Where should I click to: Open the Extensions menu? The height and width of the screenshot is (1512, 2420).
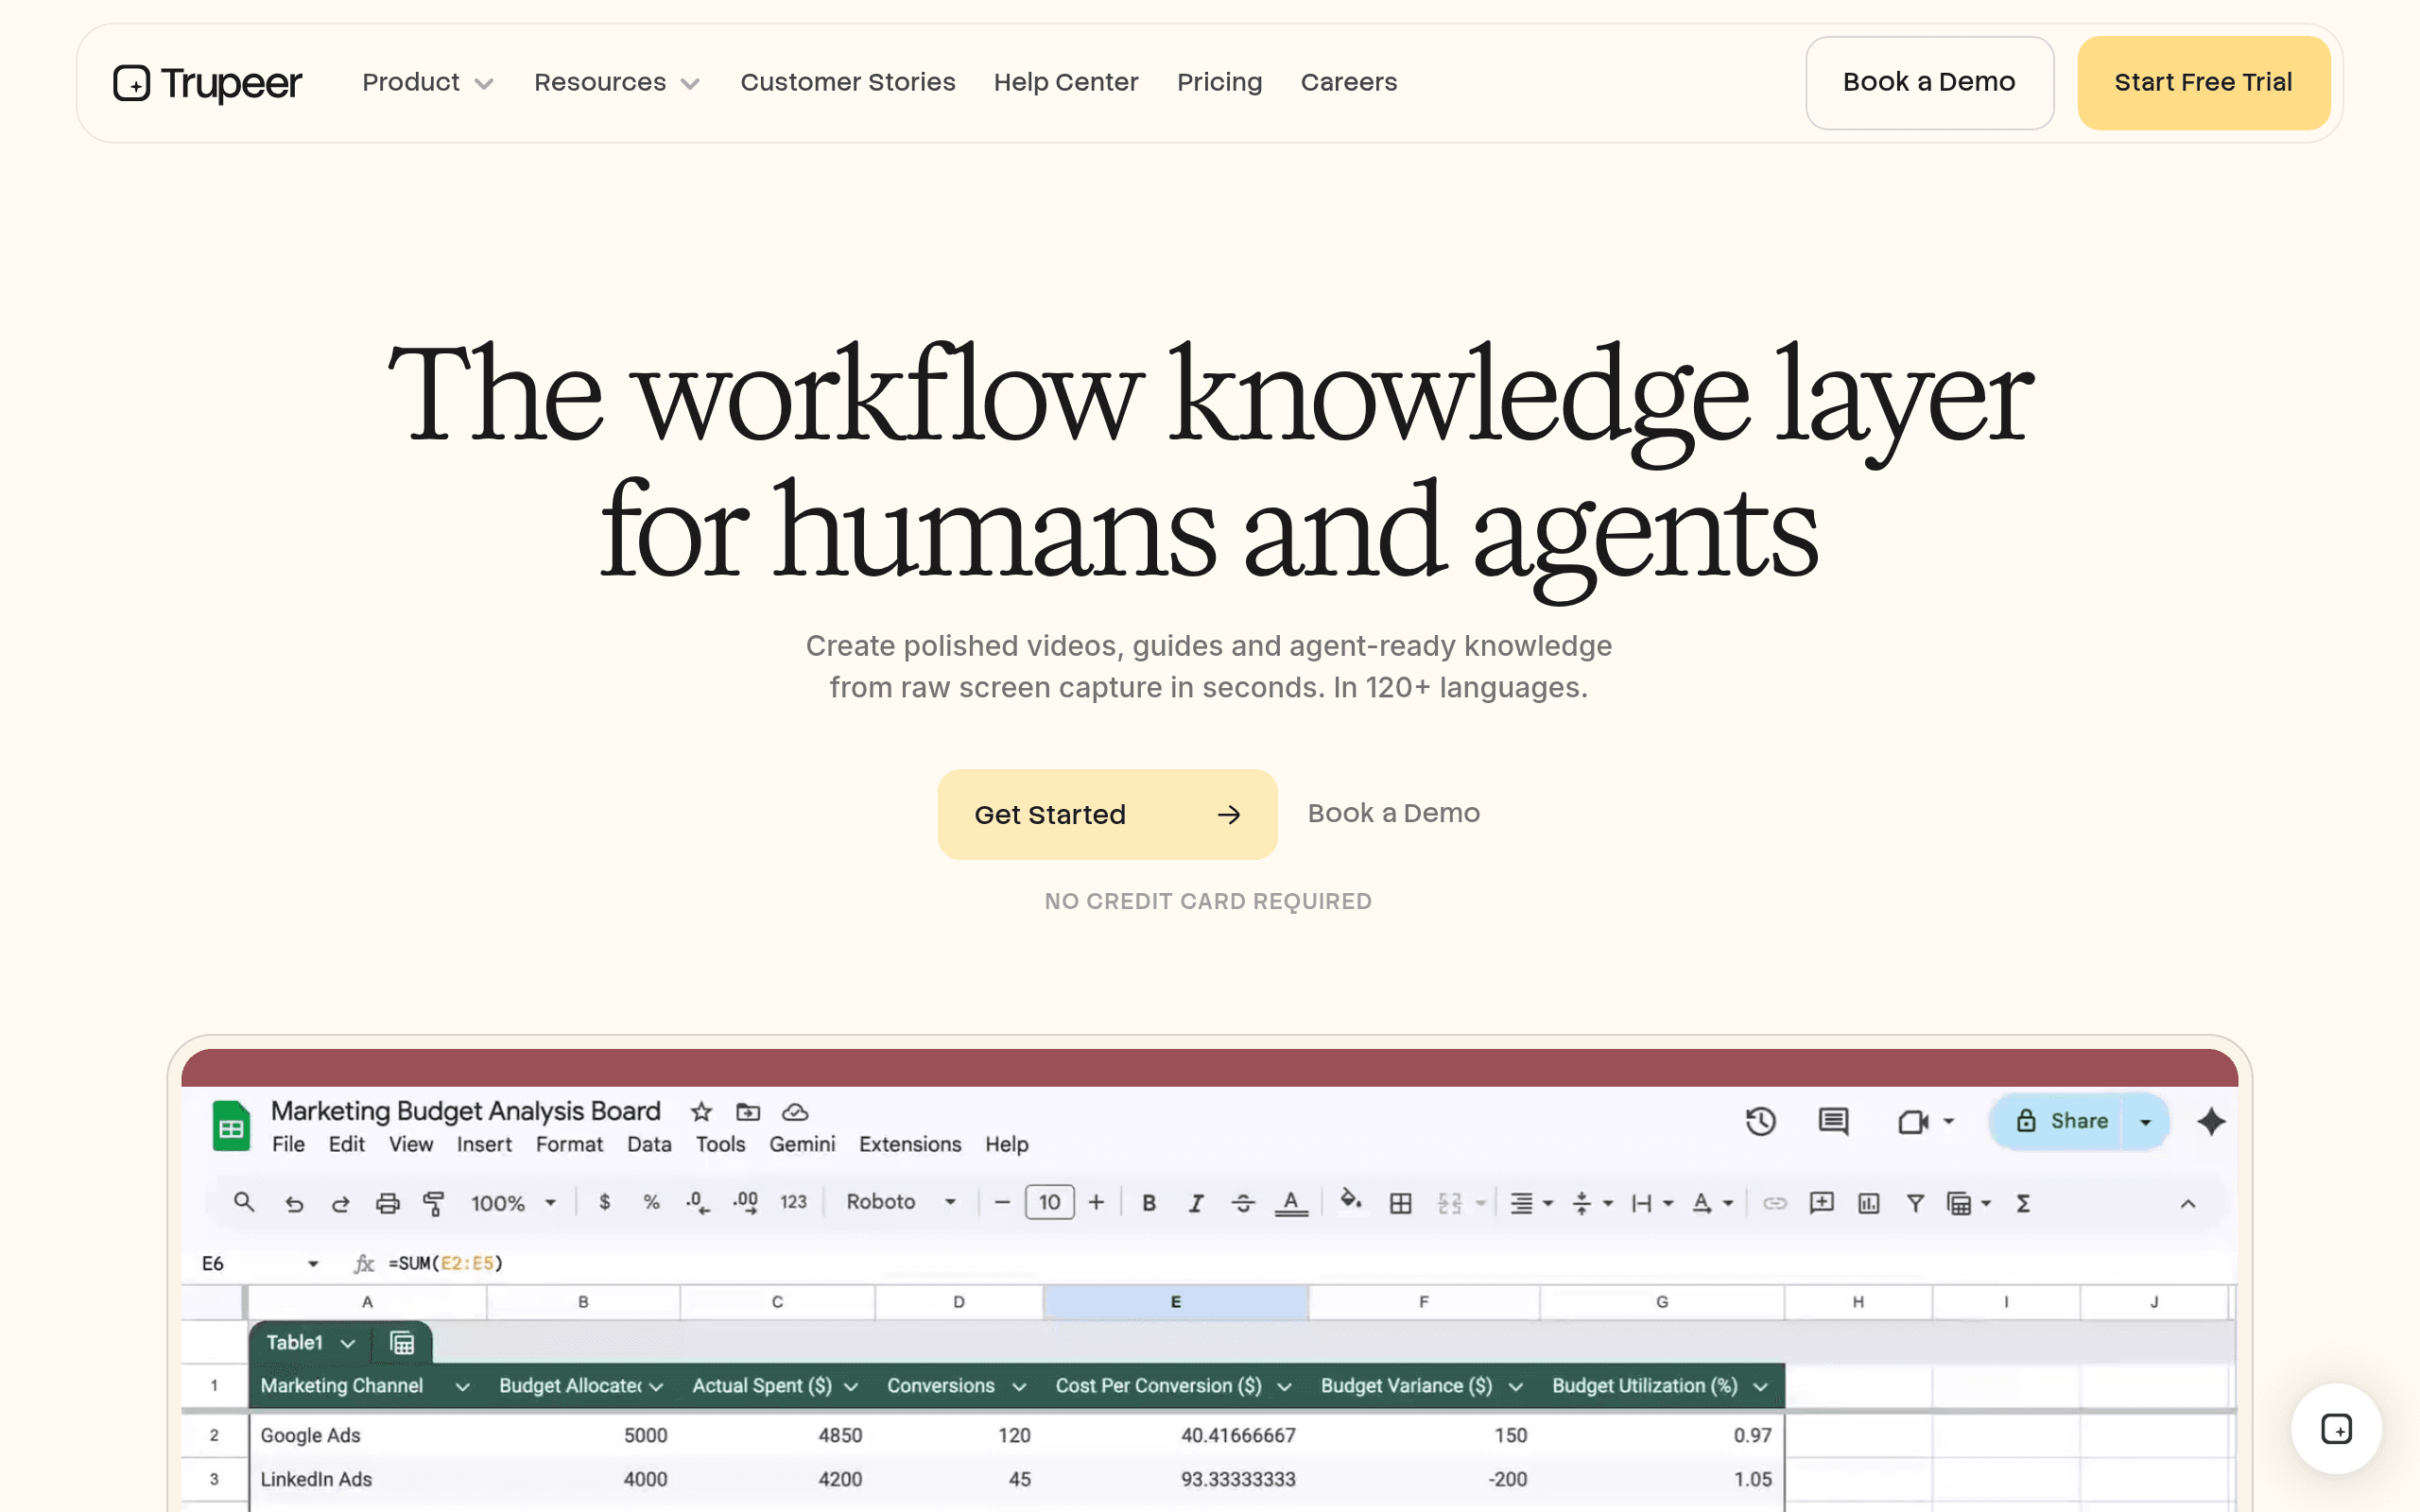click(910, 1144)
